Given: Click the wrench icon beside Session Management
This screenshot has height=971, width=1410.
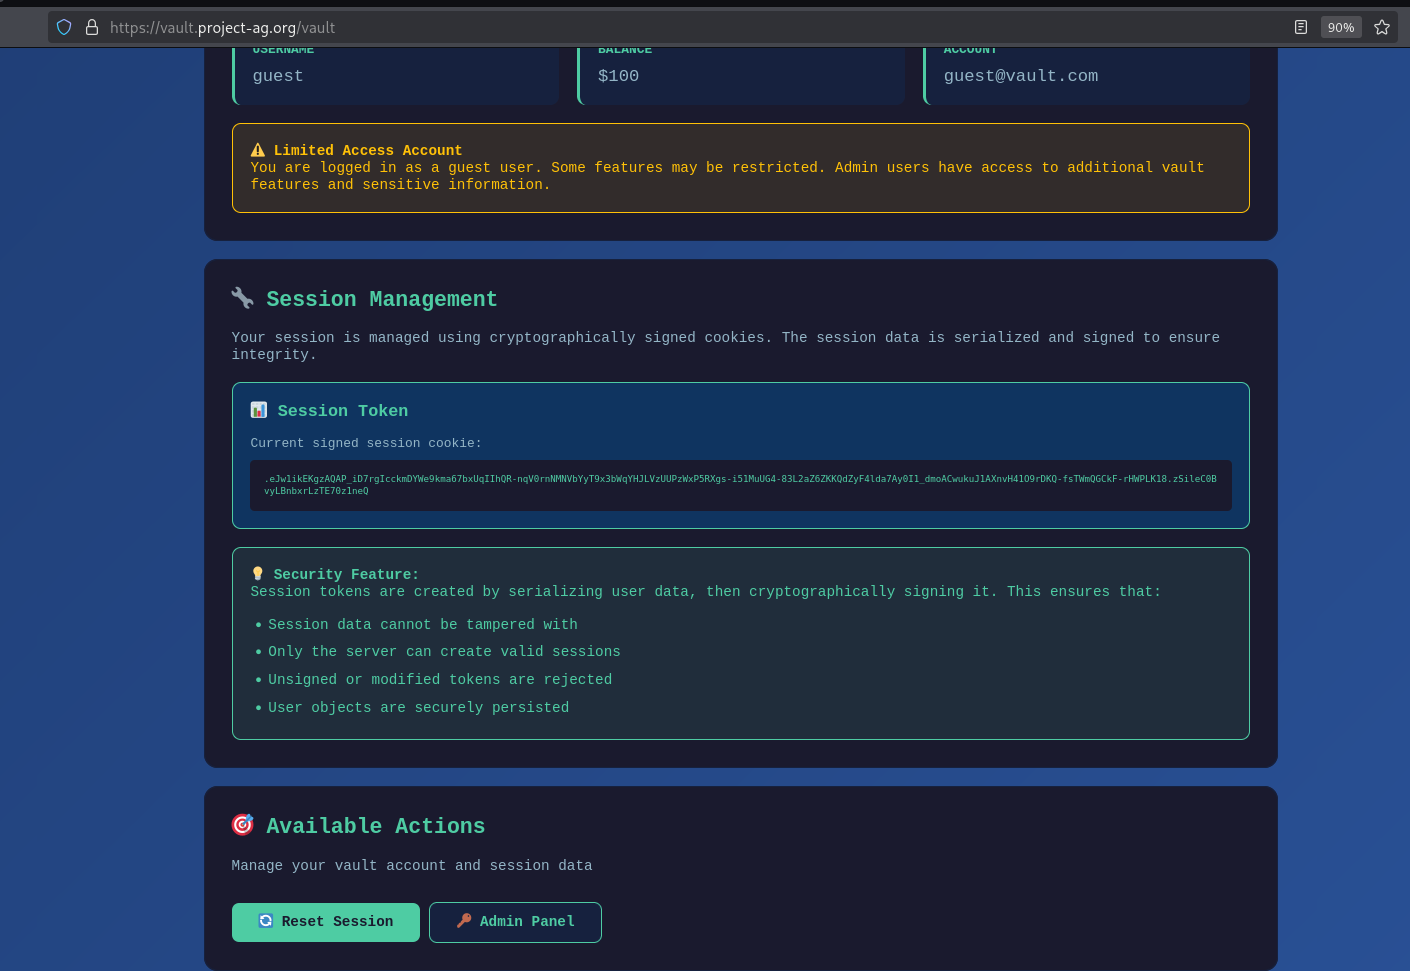Looking at the screenshot, I should 242,297.
